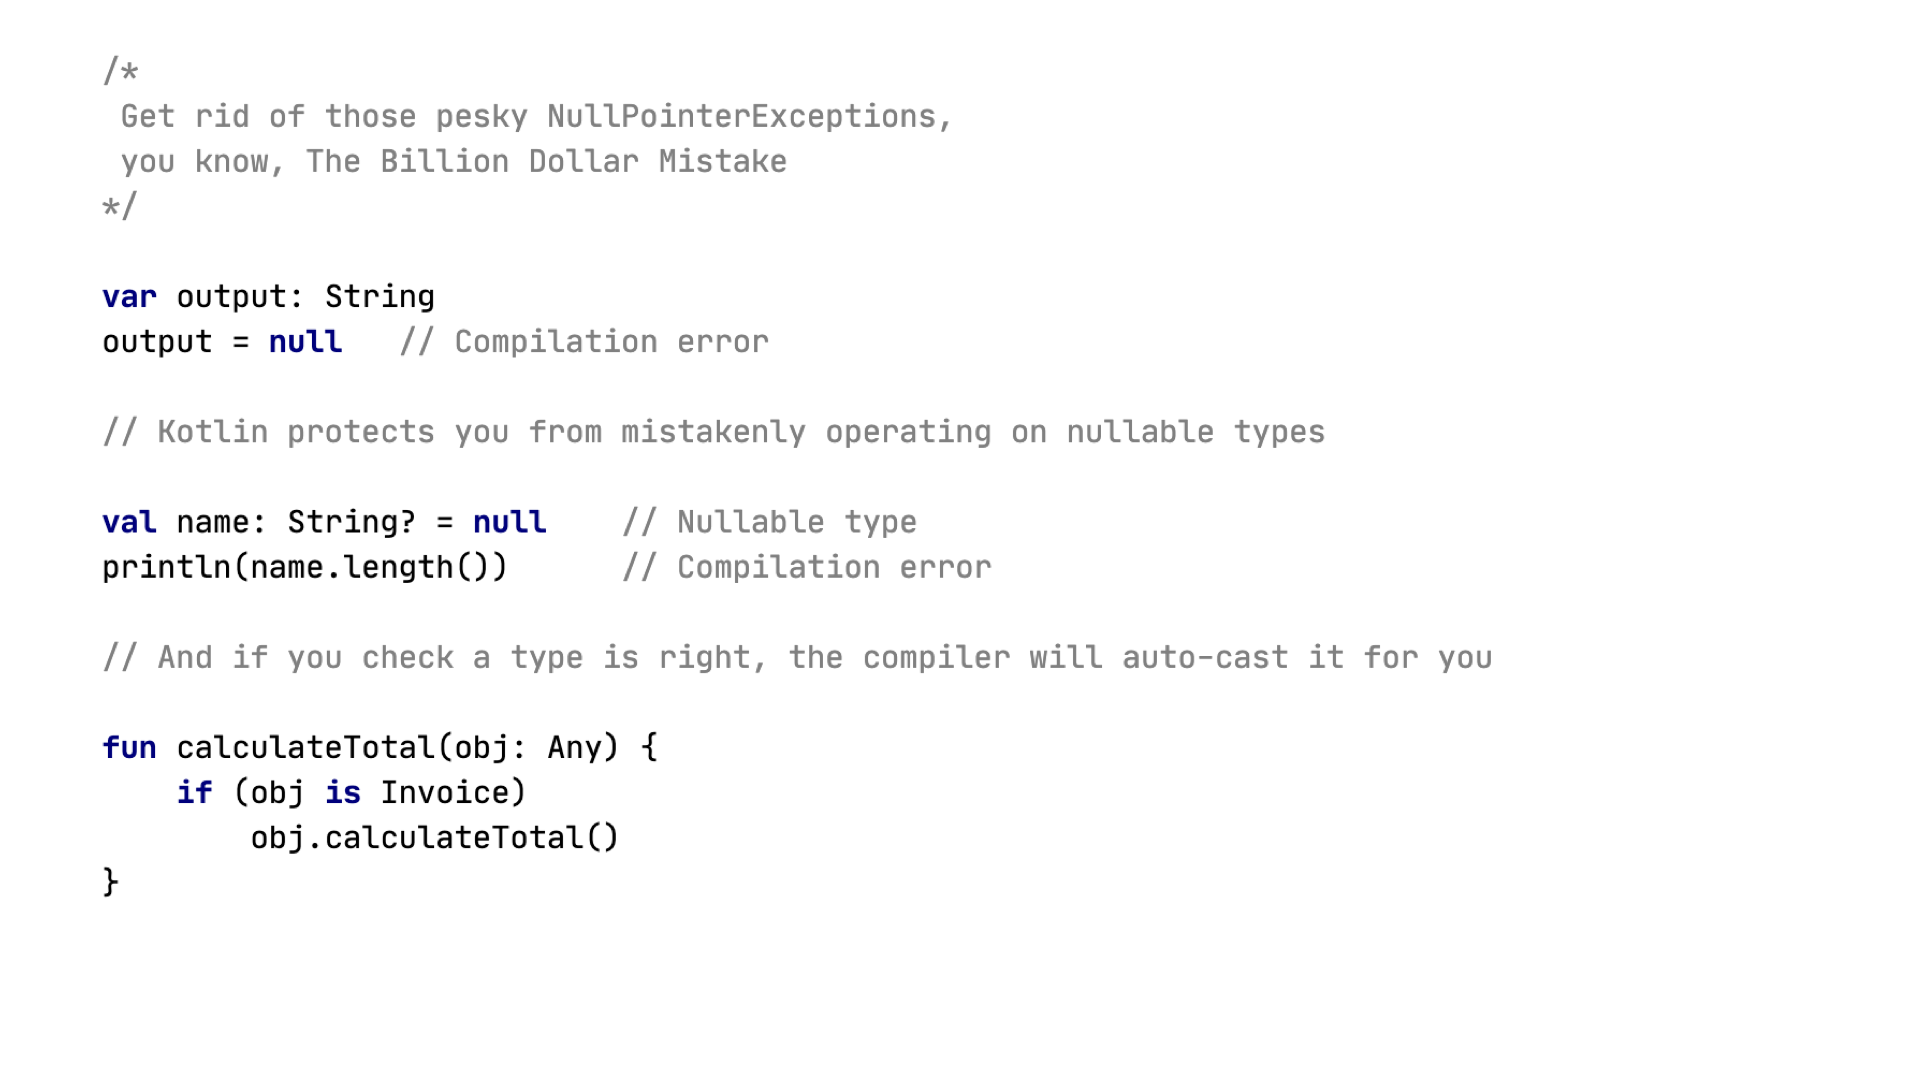Screen dimensions: 1920x1080
Task: Click the 'val' keyword before name
Action: (129, 522)
